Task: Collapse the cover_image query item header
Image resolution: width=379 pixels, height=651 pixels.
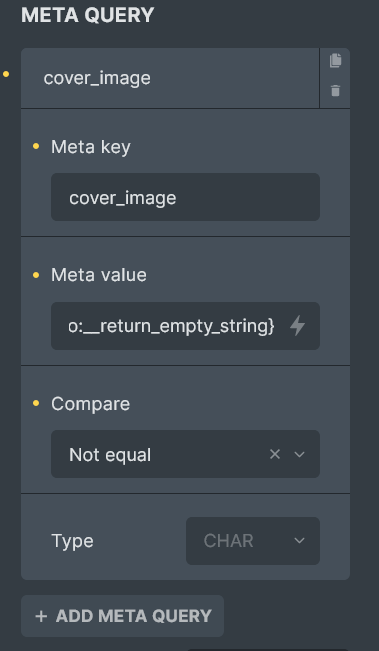Action: [x=170, y=78]
